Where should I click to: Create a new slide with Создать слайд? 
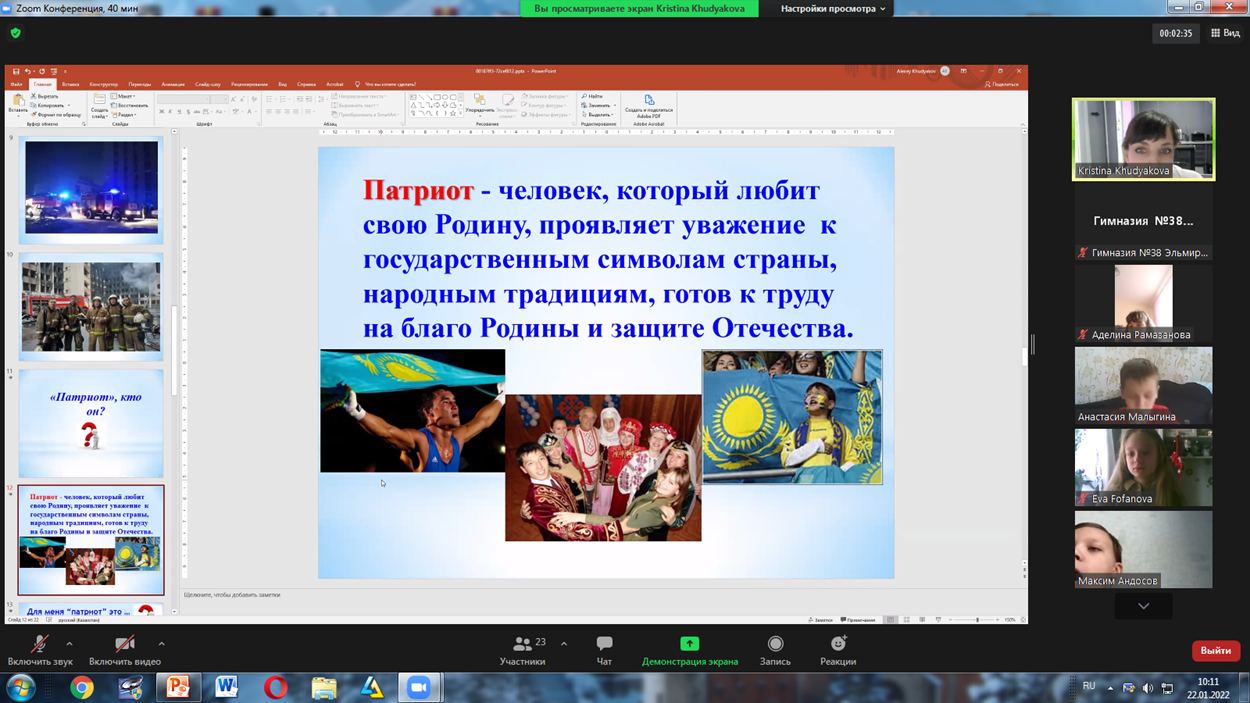tap(100, 106)
